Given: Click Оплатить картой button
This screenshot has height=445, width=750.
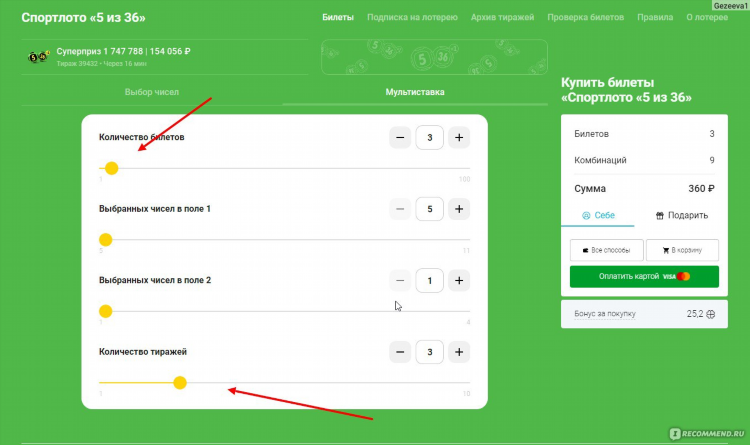Looking at the screenshot, I should pos(644,277).
